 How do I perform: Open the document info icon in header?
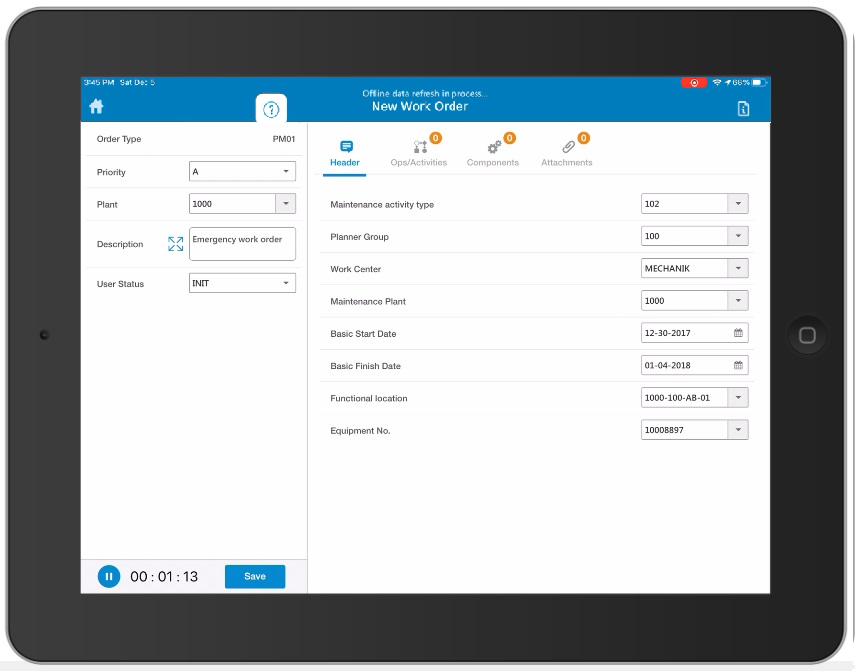743,109
